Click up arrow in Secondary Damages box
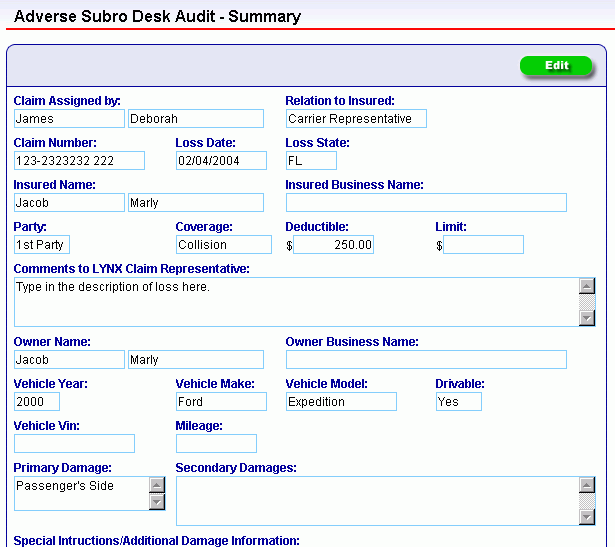 (x=587, y=485)
